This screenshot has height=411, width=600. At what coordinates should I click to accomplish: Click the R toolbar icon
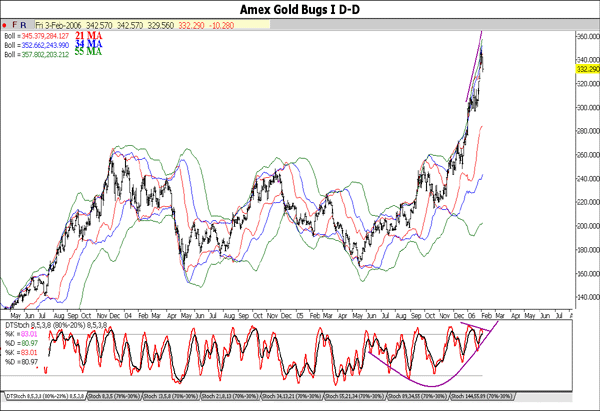point(23,25)
